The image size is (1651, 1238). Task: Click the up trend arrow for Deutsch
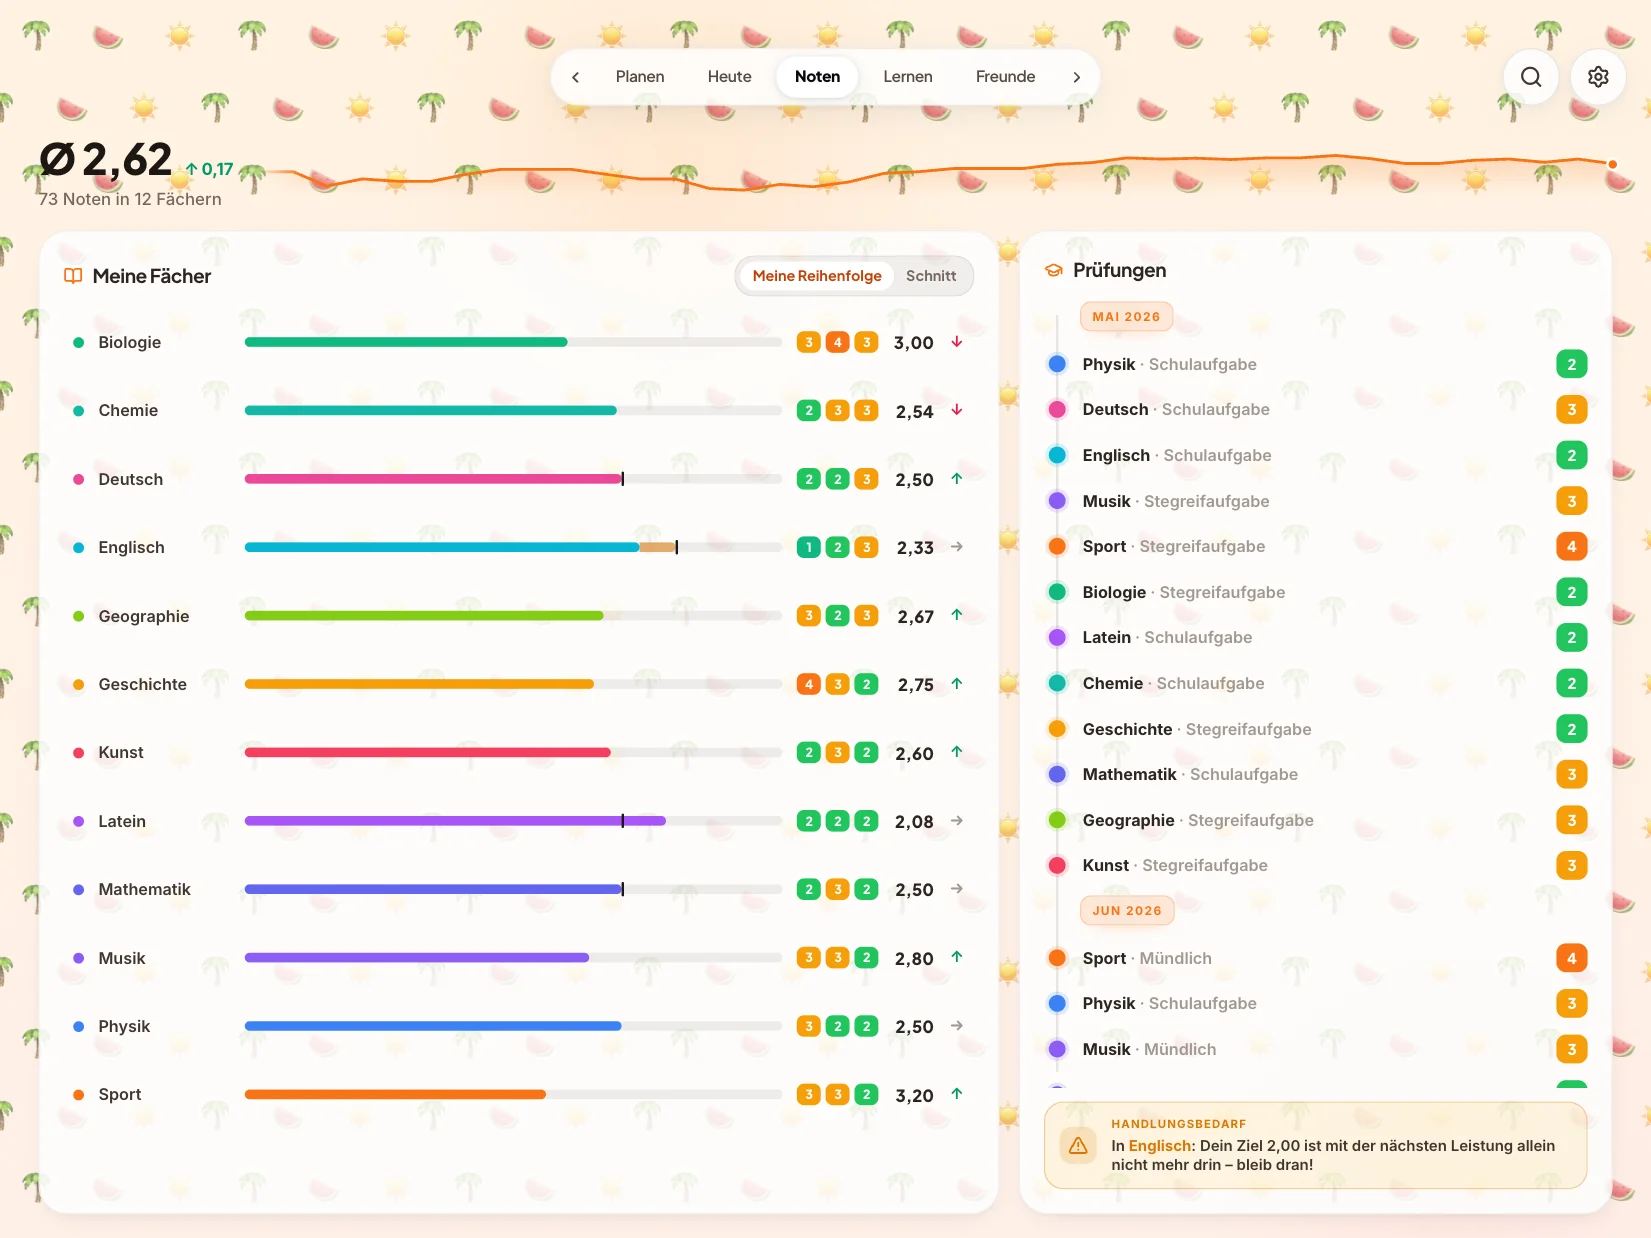[957, 479]
